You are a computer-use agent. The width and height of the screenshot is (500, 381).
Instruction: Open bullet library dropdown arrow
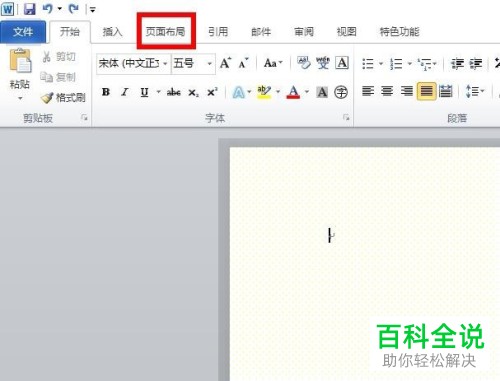click(381, 63)
